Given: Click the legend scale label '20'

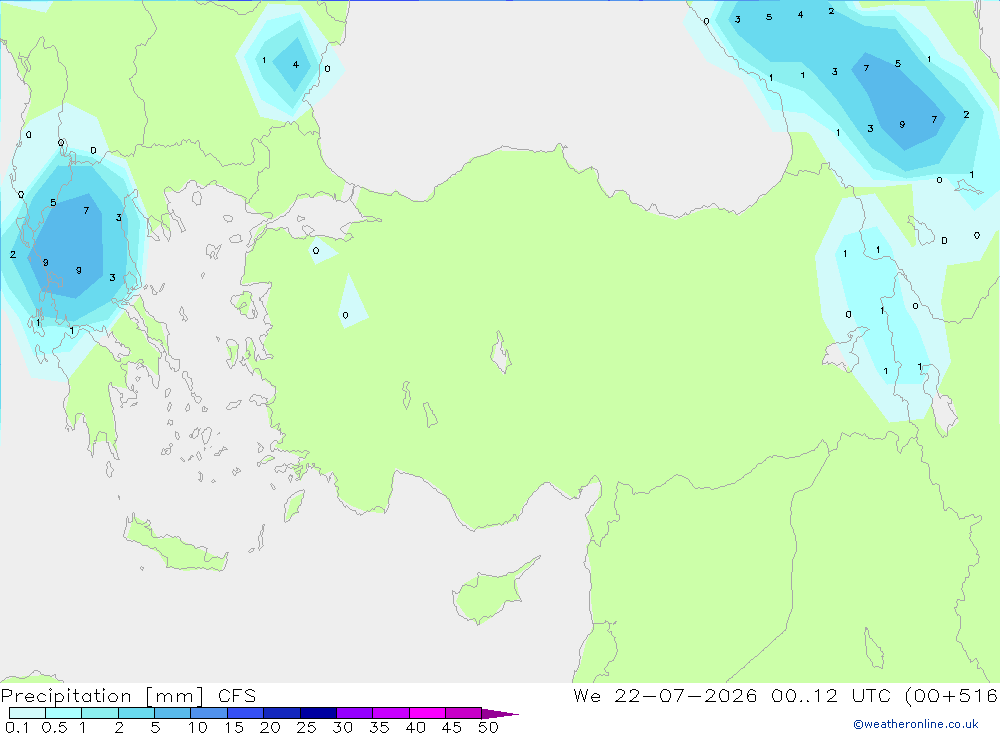Looking at the screenshot, I should 270,727.
